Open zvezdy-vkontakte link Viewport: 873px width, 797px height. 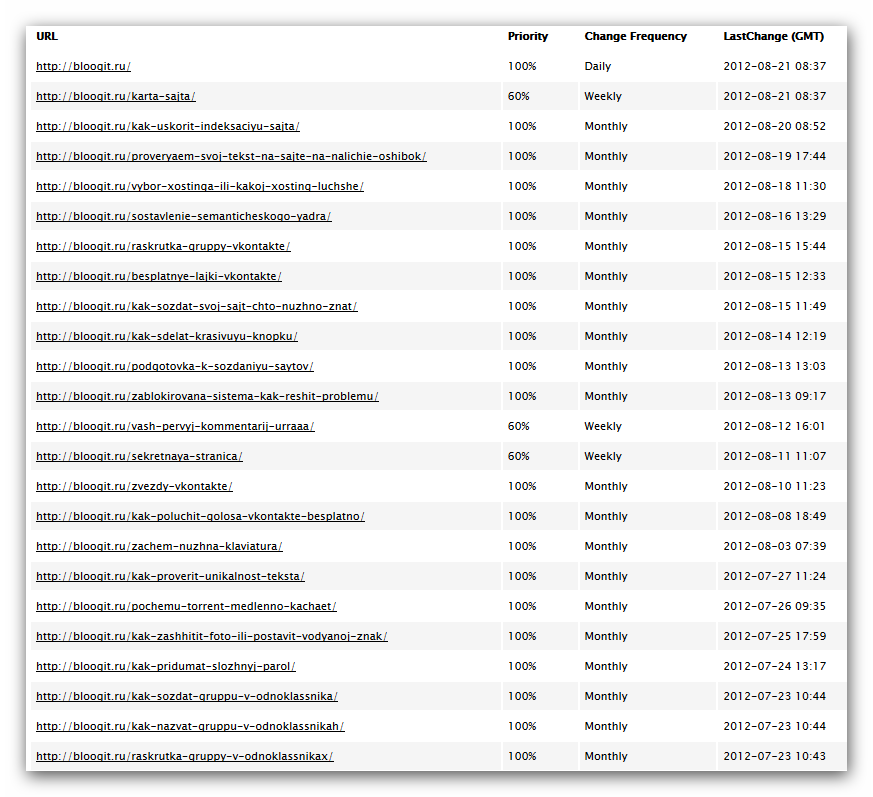134,487
